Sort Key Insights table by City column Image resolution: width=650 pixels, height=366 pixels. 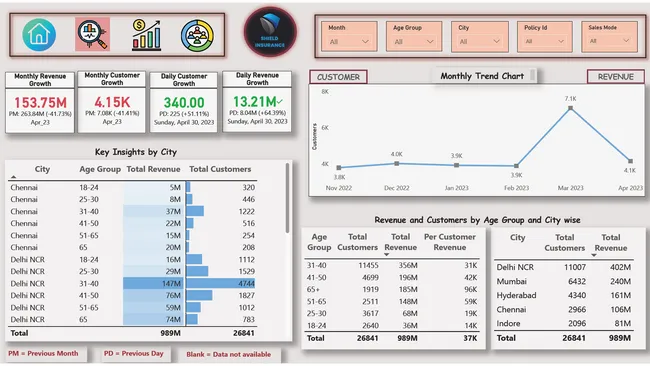pos(42,169)
